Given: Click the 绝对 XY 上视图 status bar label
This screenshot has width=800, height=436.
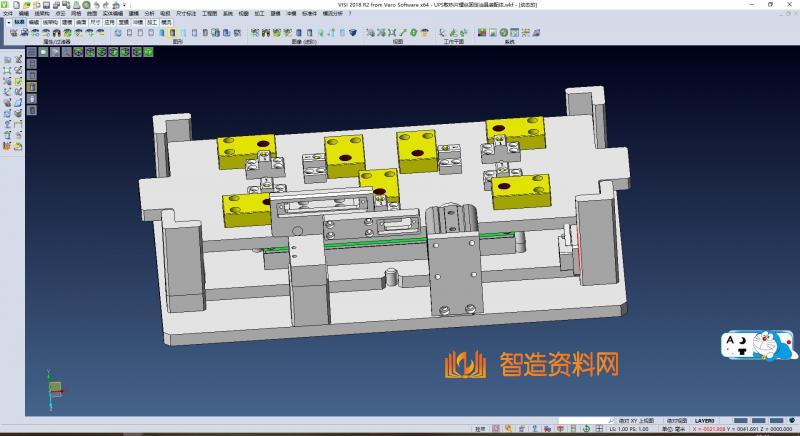Looking at the screenshot, I should pyautogui.click(x=636, y=421).
